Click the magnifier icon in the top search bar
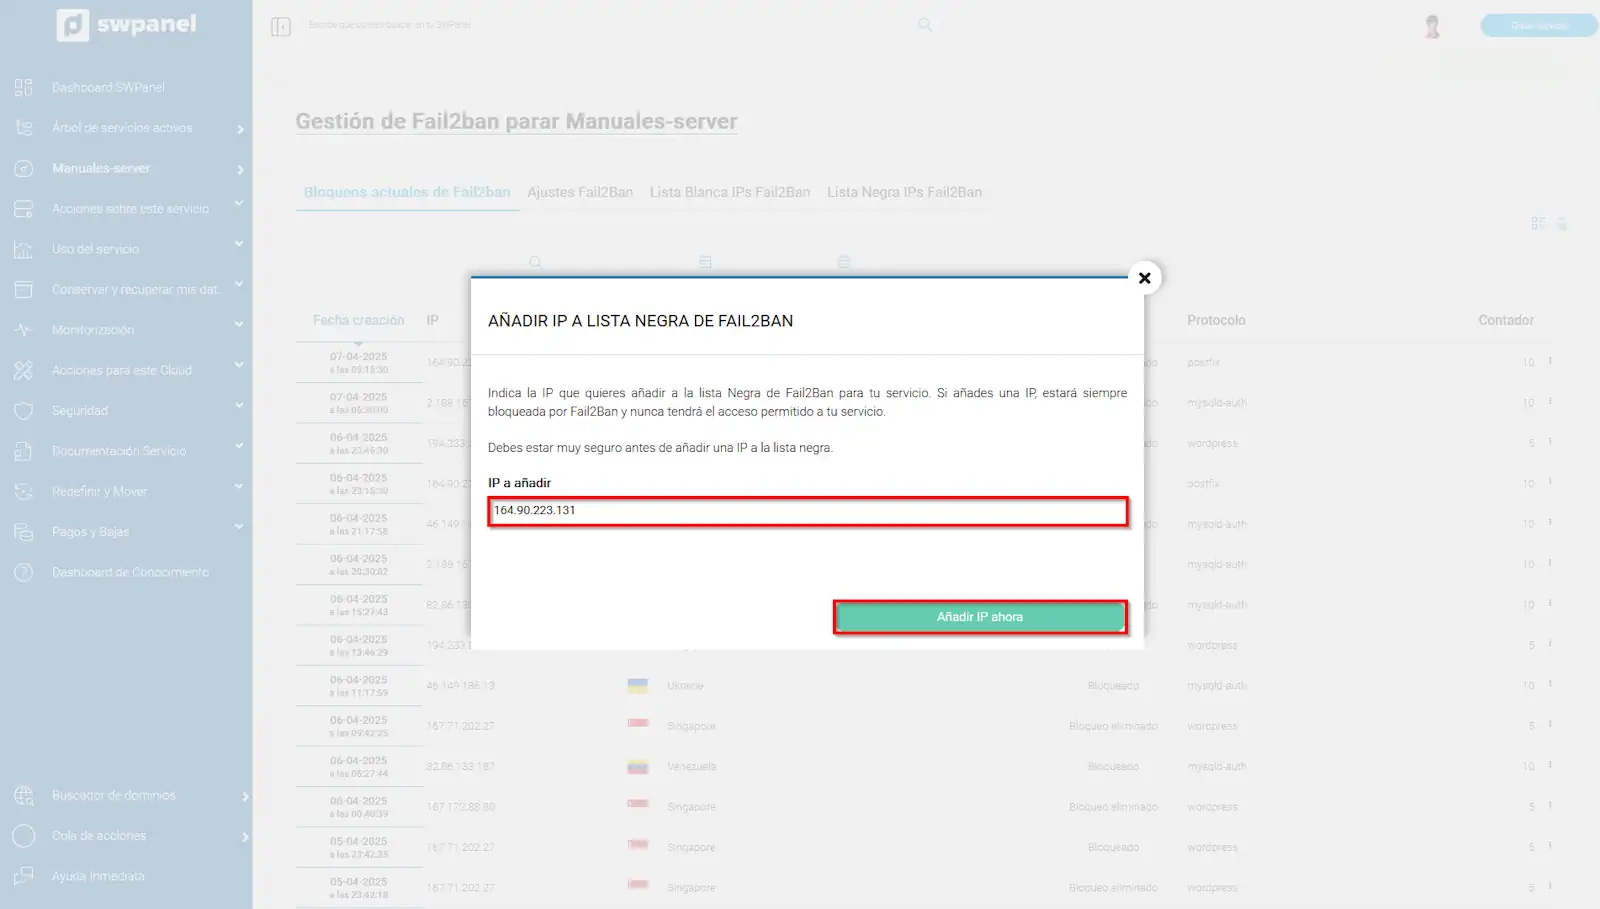This screenshot has height=909, width=1600. click(925, 25)
